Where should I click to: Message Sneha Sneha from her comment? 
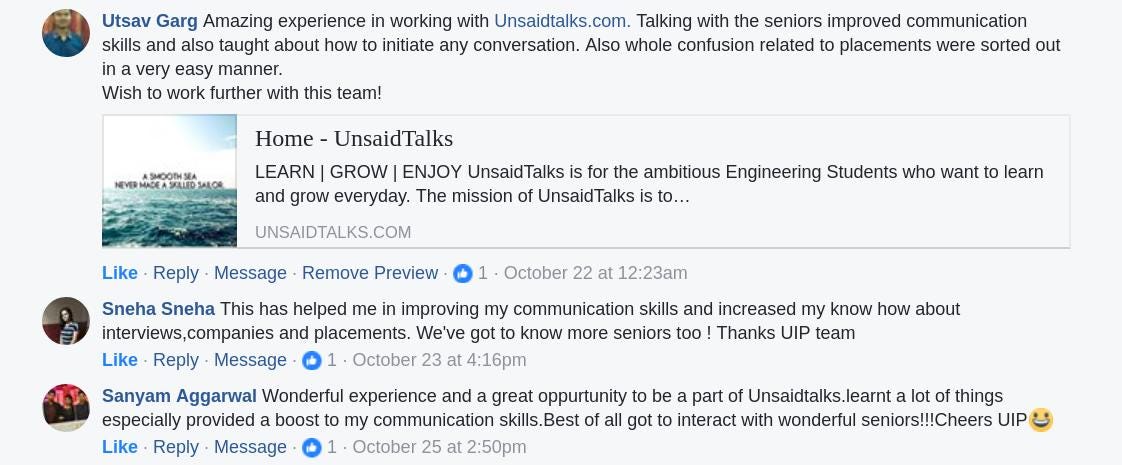(x=250, y=360)
